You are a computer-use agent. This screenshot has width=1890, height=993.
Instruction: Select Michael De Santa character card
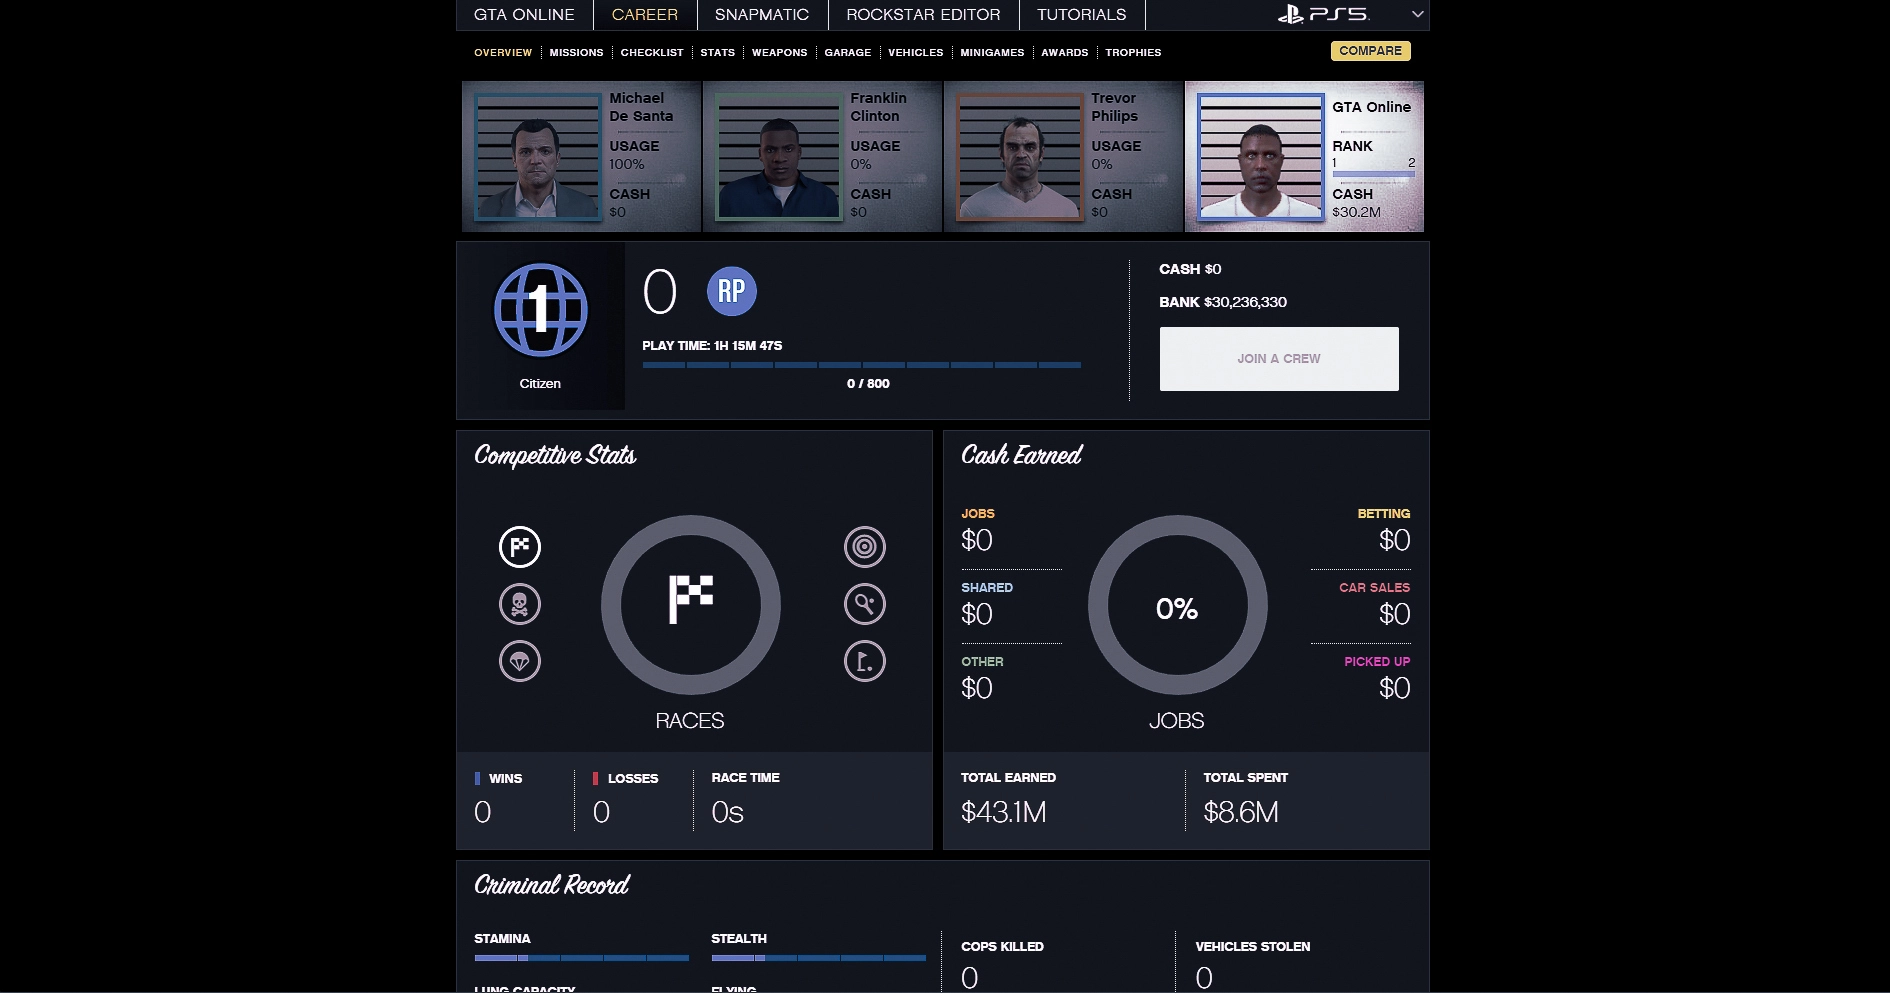[x=582, y=157]
